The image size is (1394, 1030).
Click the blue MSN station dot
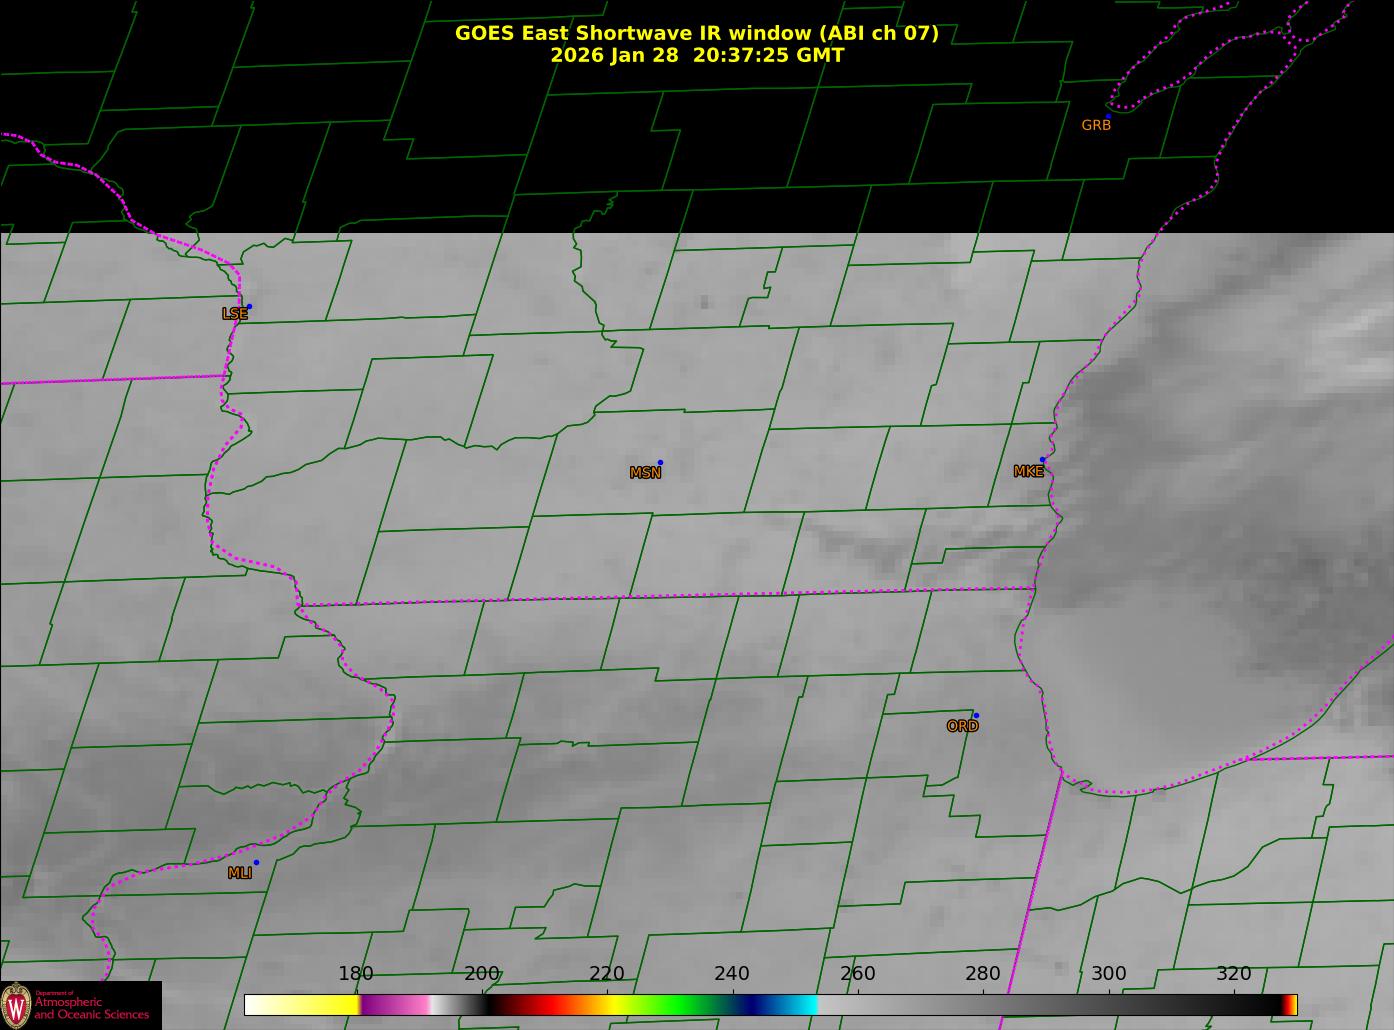(x=660, y=463)
